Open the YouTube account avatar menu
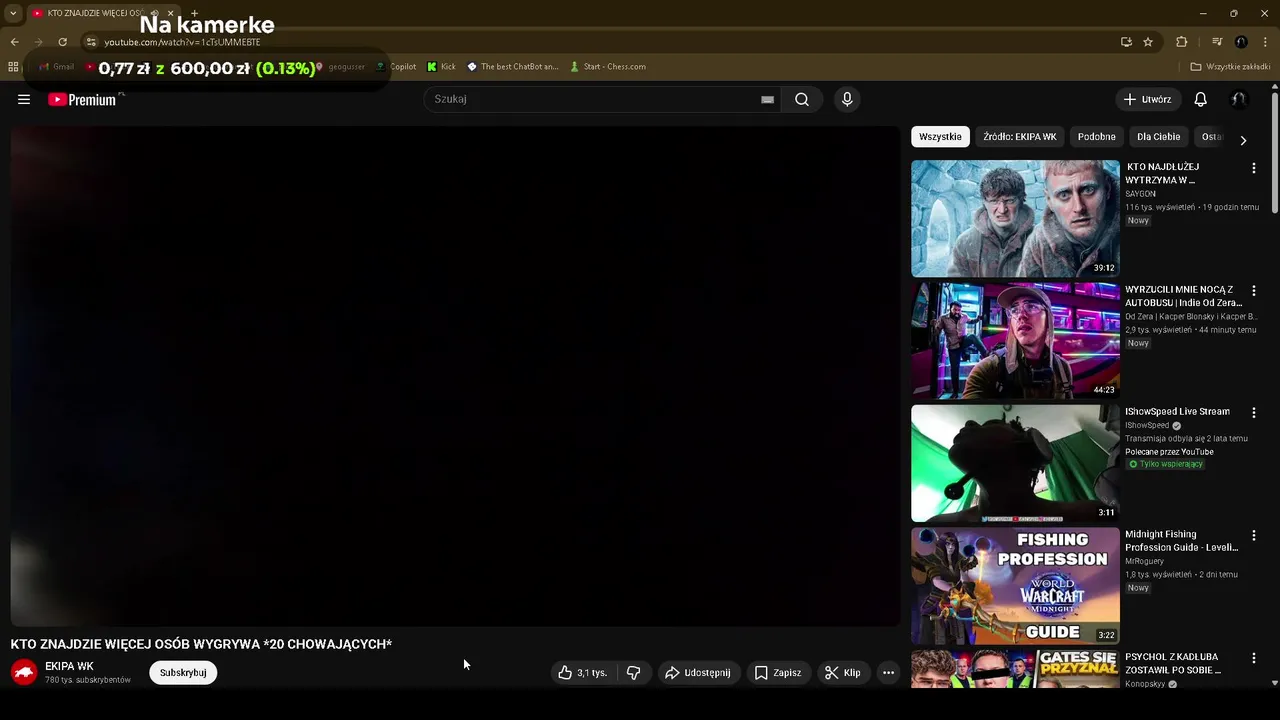Screen dimensions: 1280x720 coord(1238,99)
